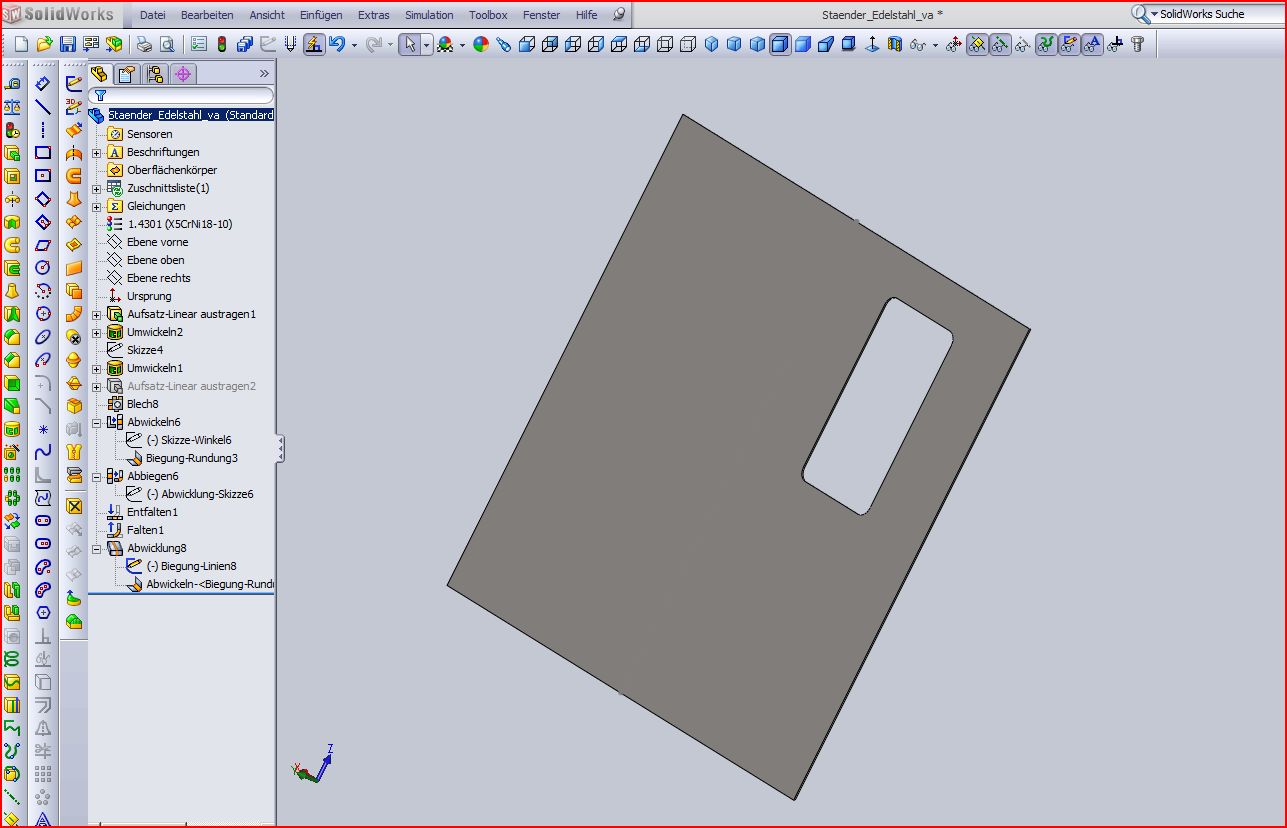Toggle the shaded-with-edges display style
The image size is (1287, 828).
tap(780, 44)
